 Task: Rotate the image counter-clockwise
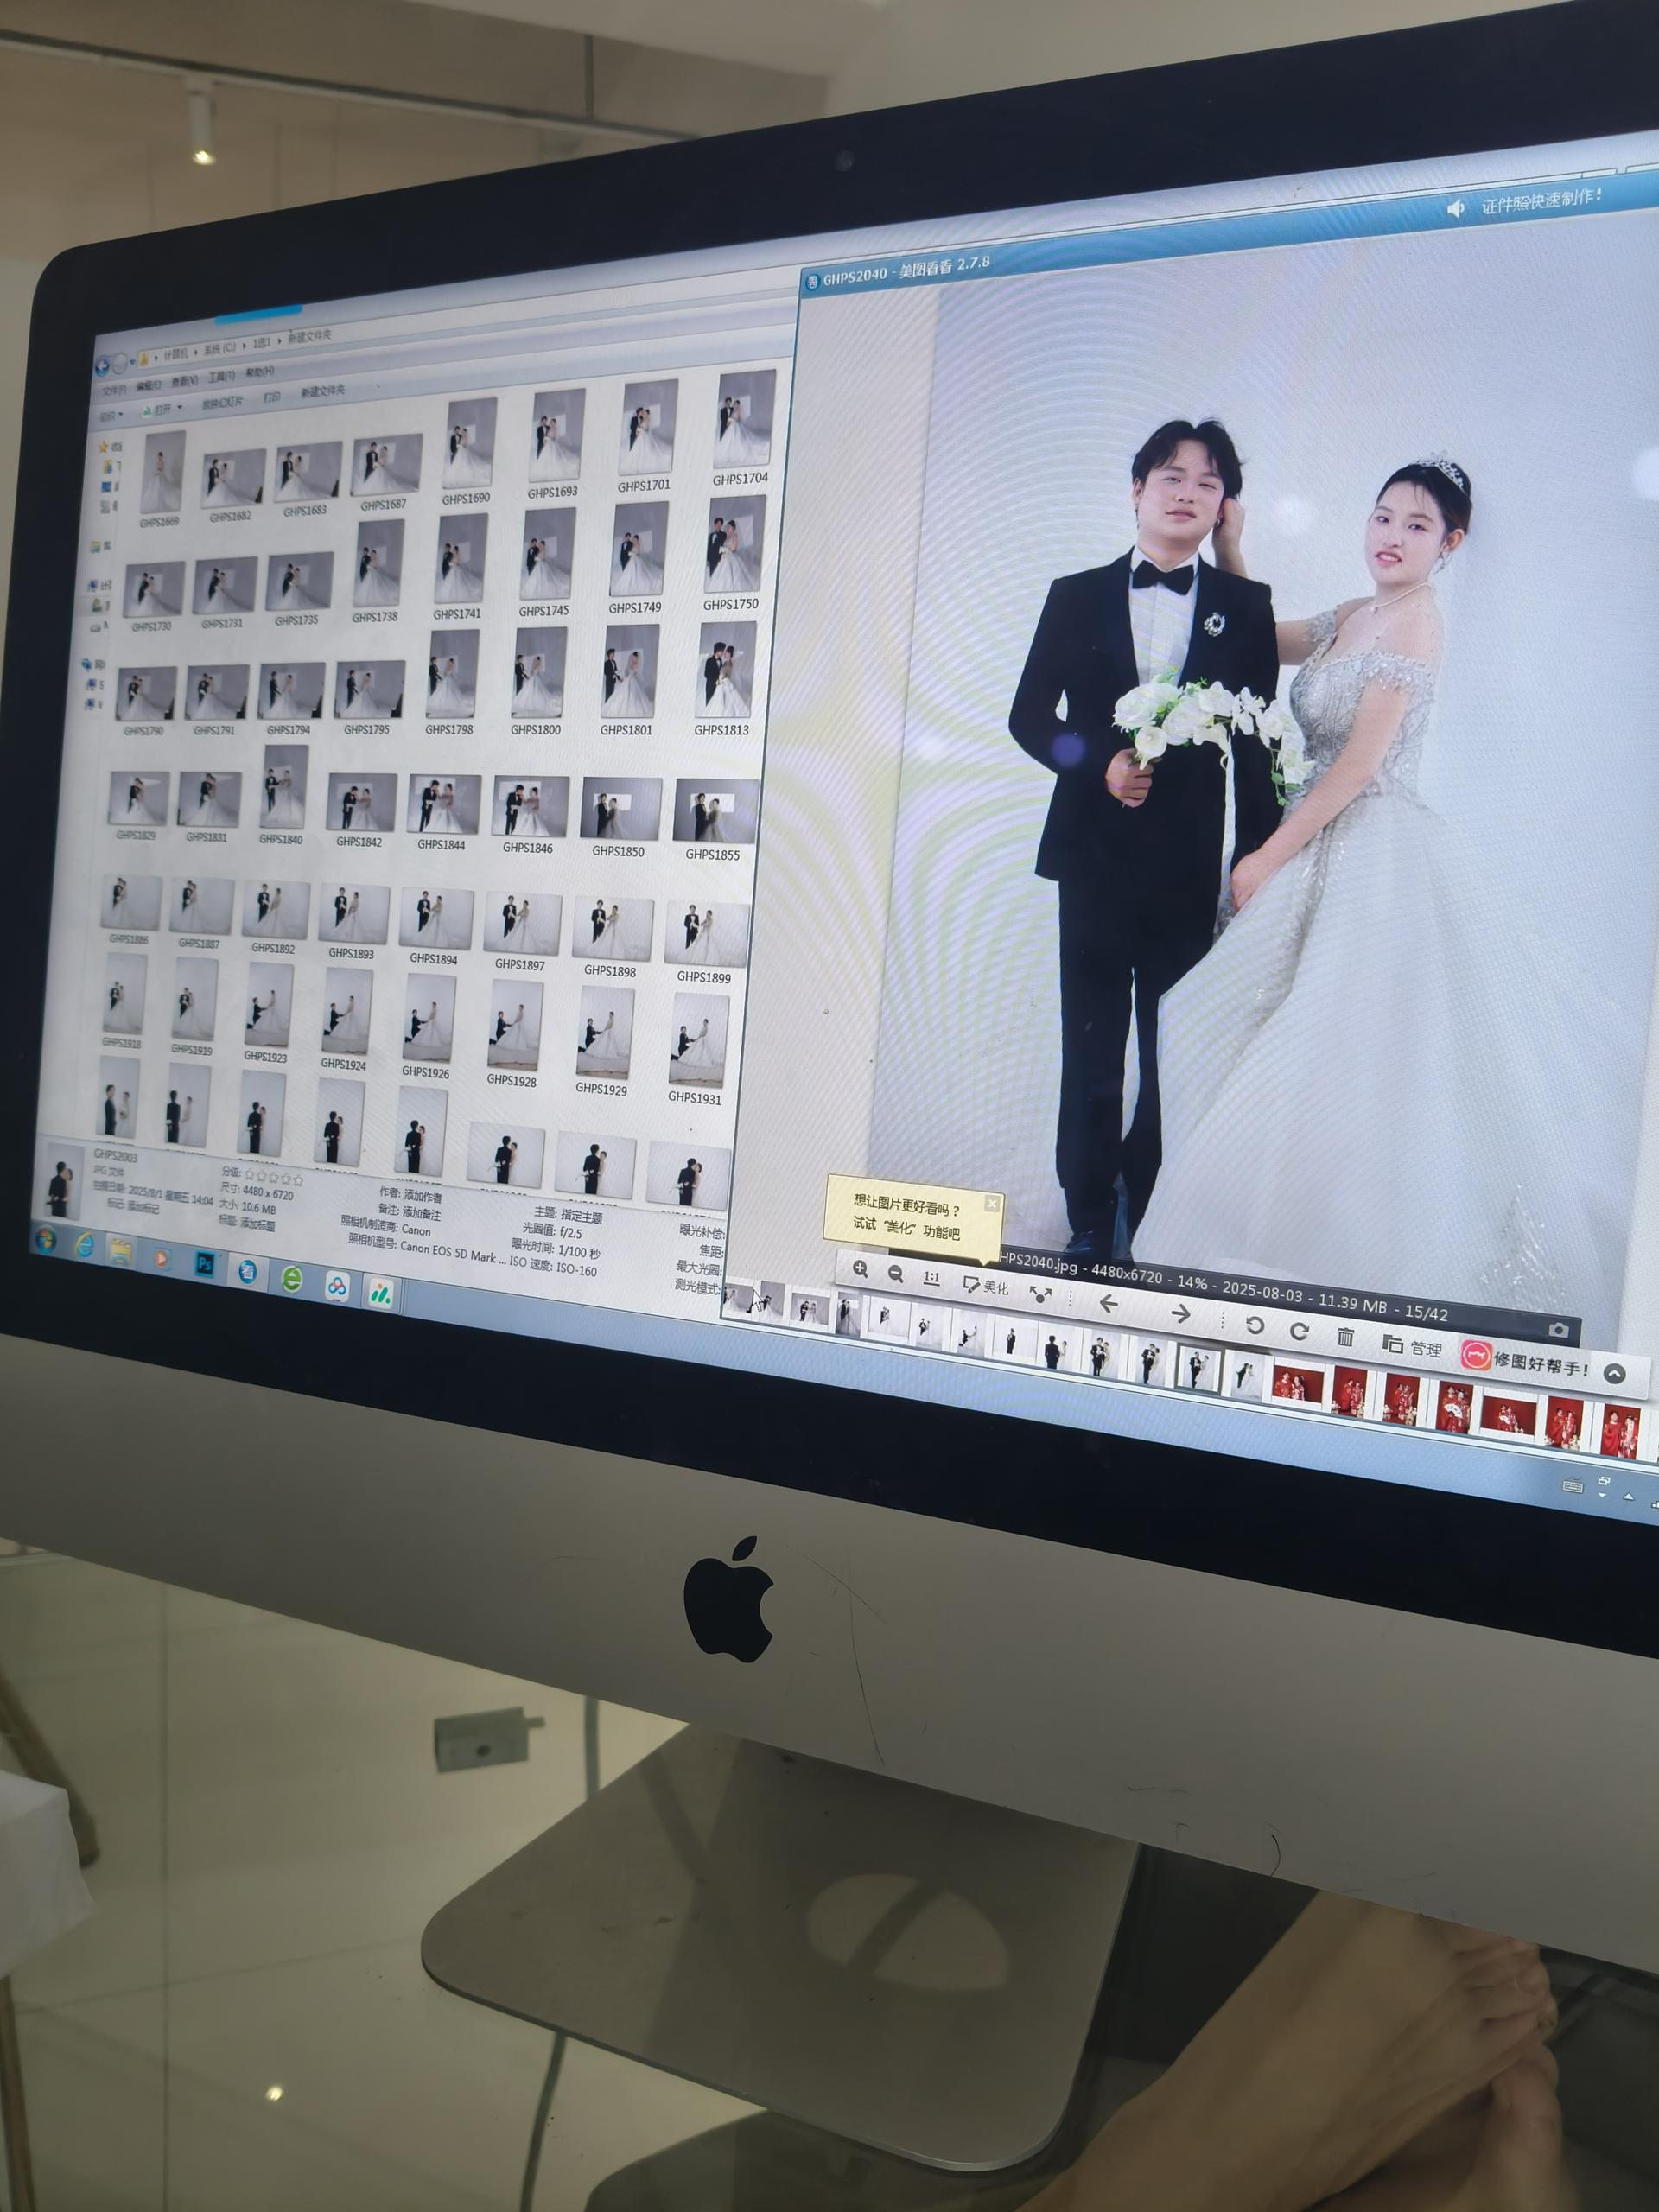click(x=1255, y=1325)
